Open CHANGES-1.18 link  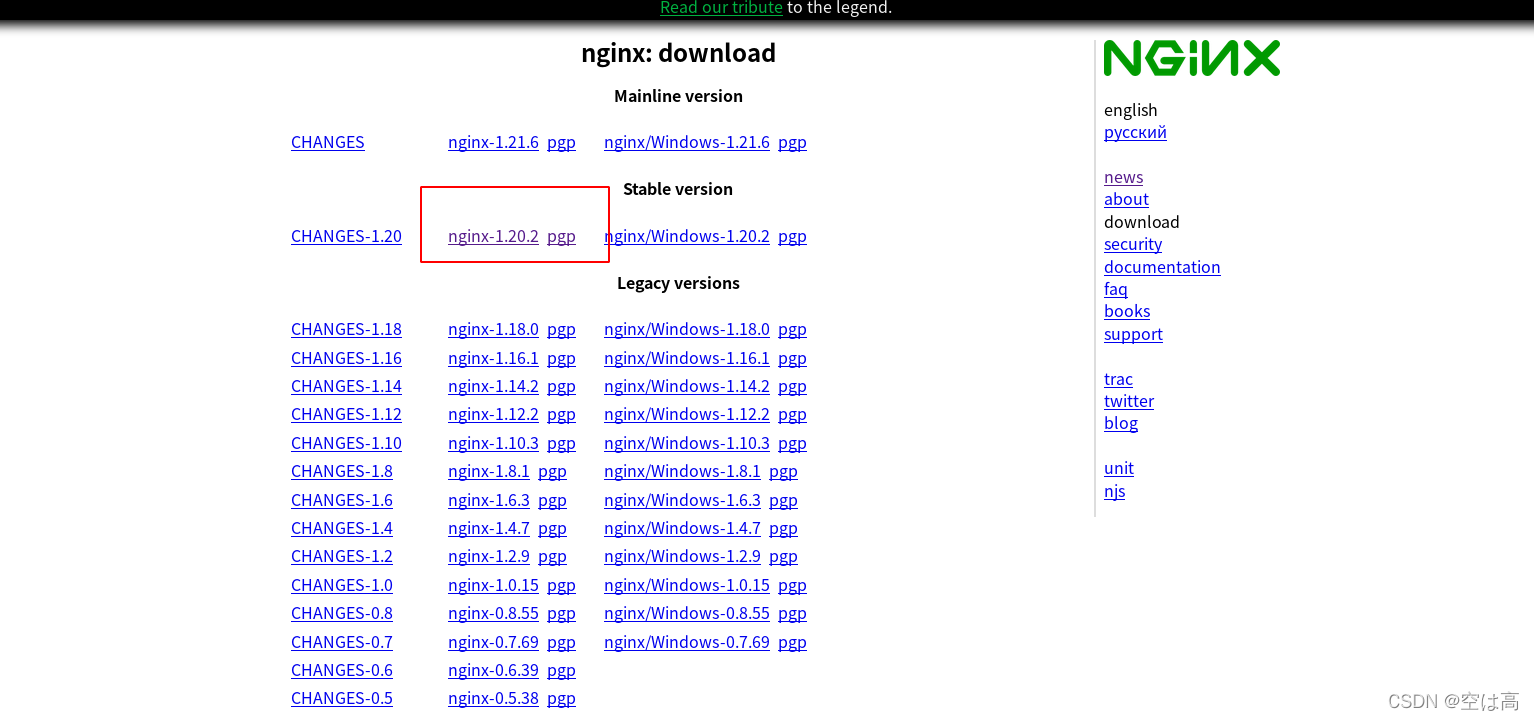tap(346, 329)
